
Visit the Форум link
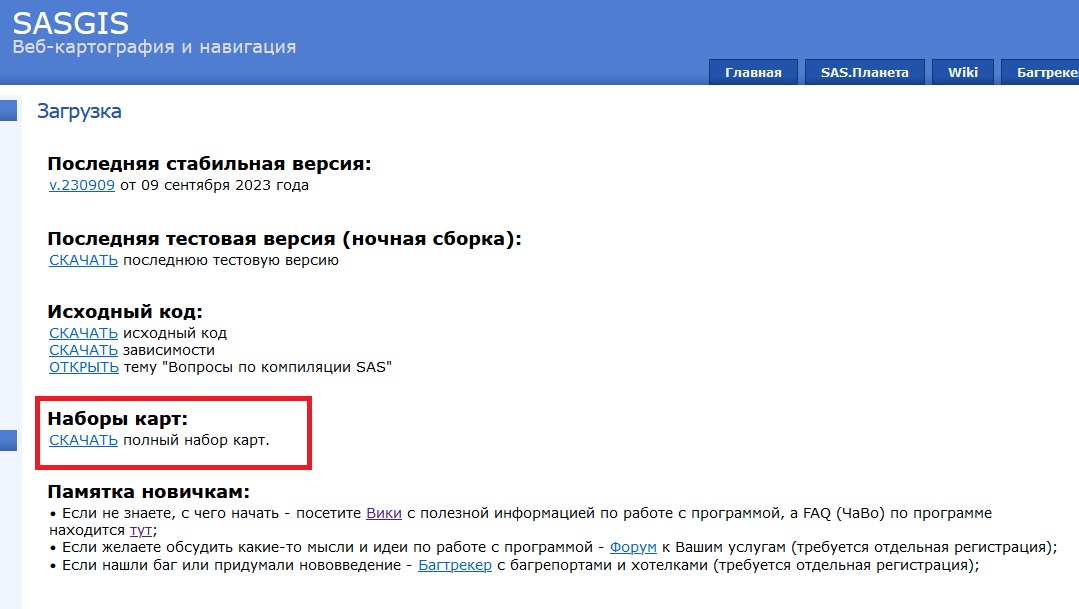[x=634, y=547]
